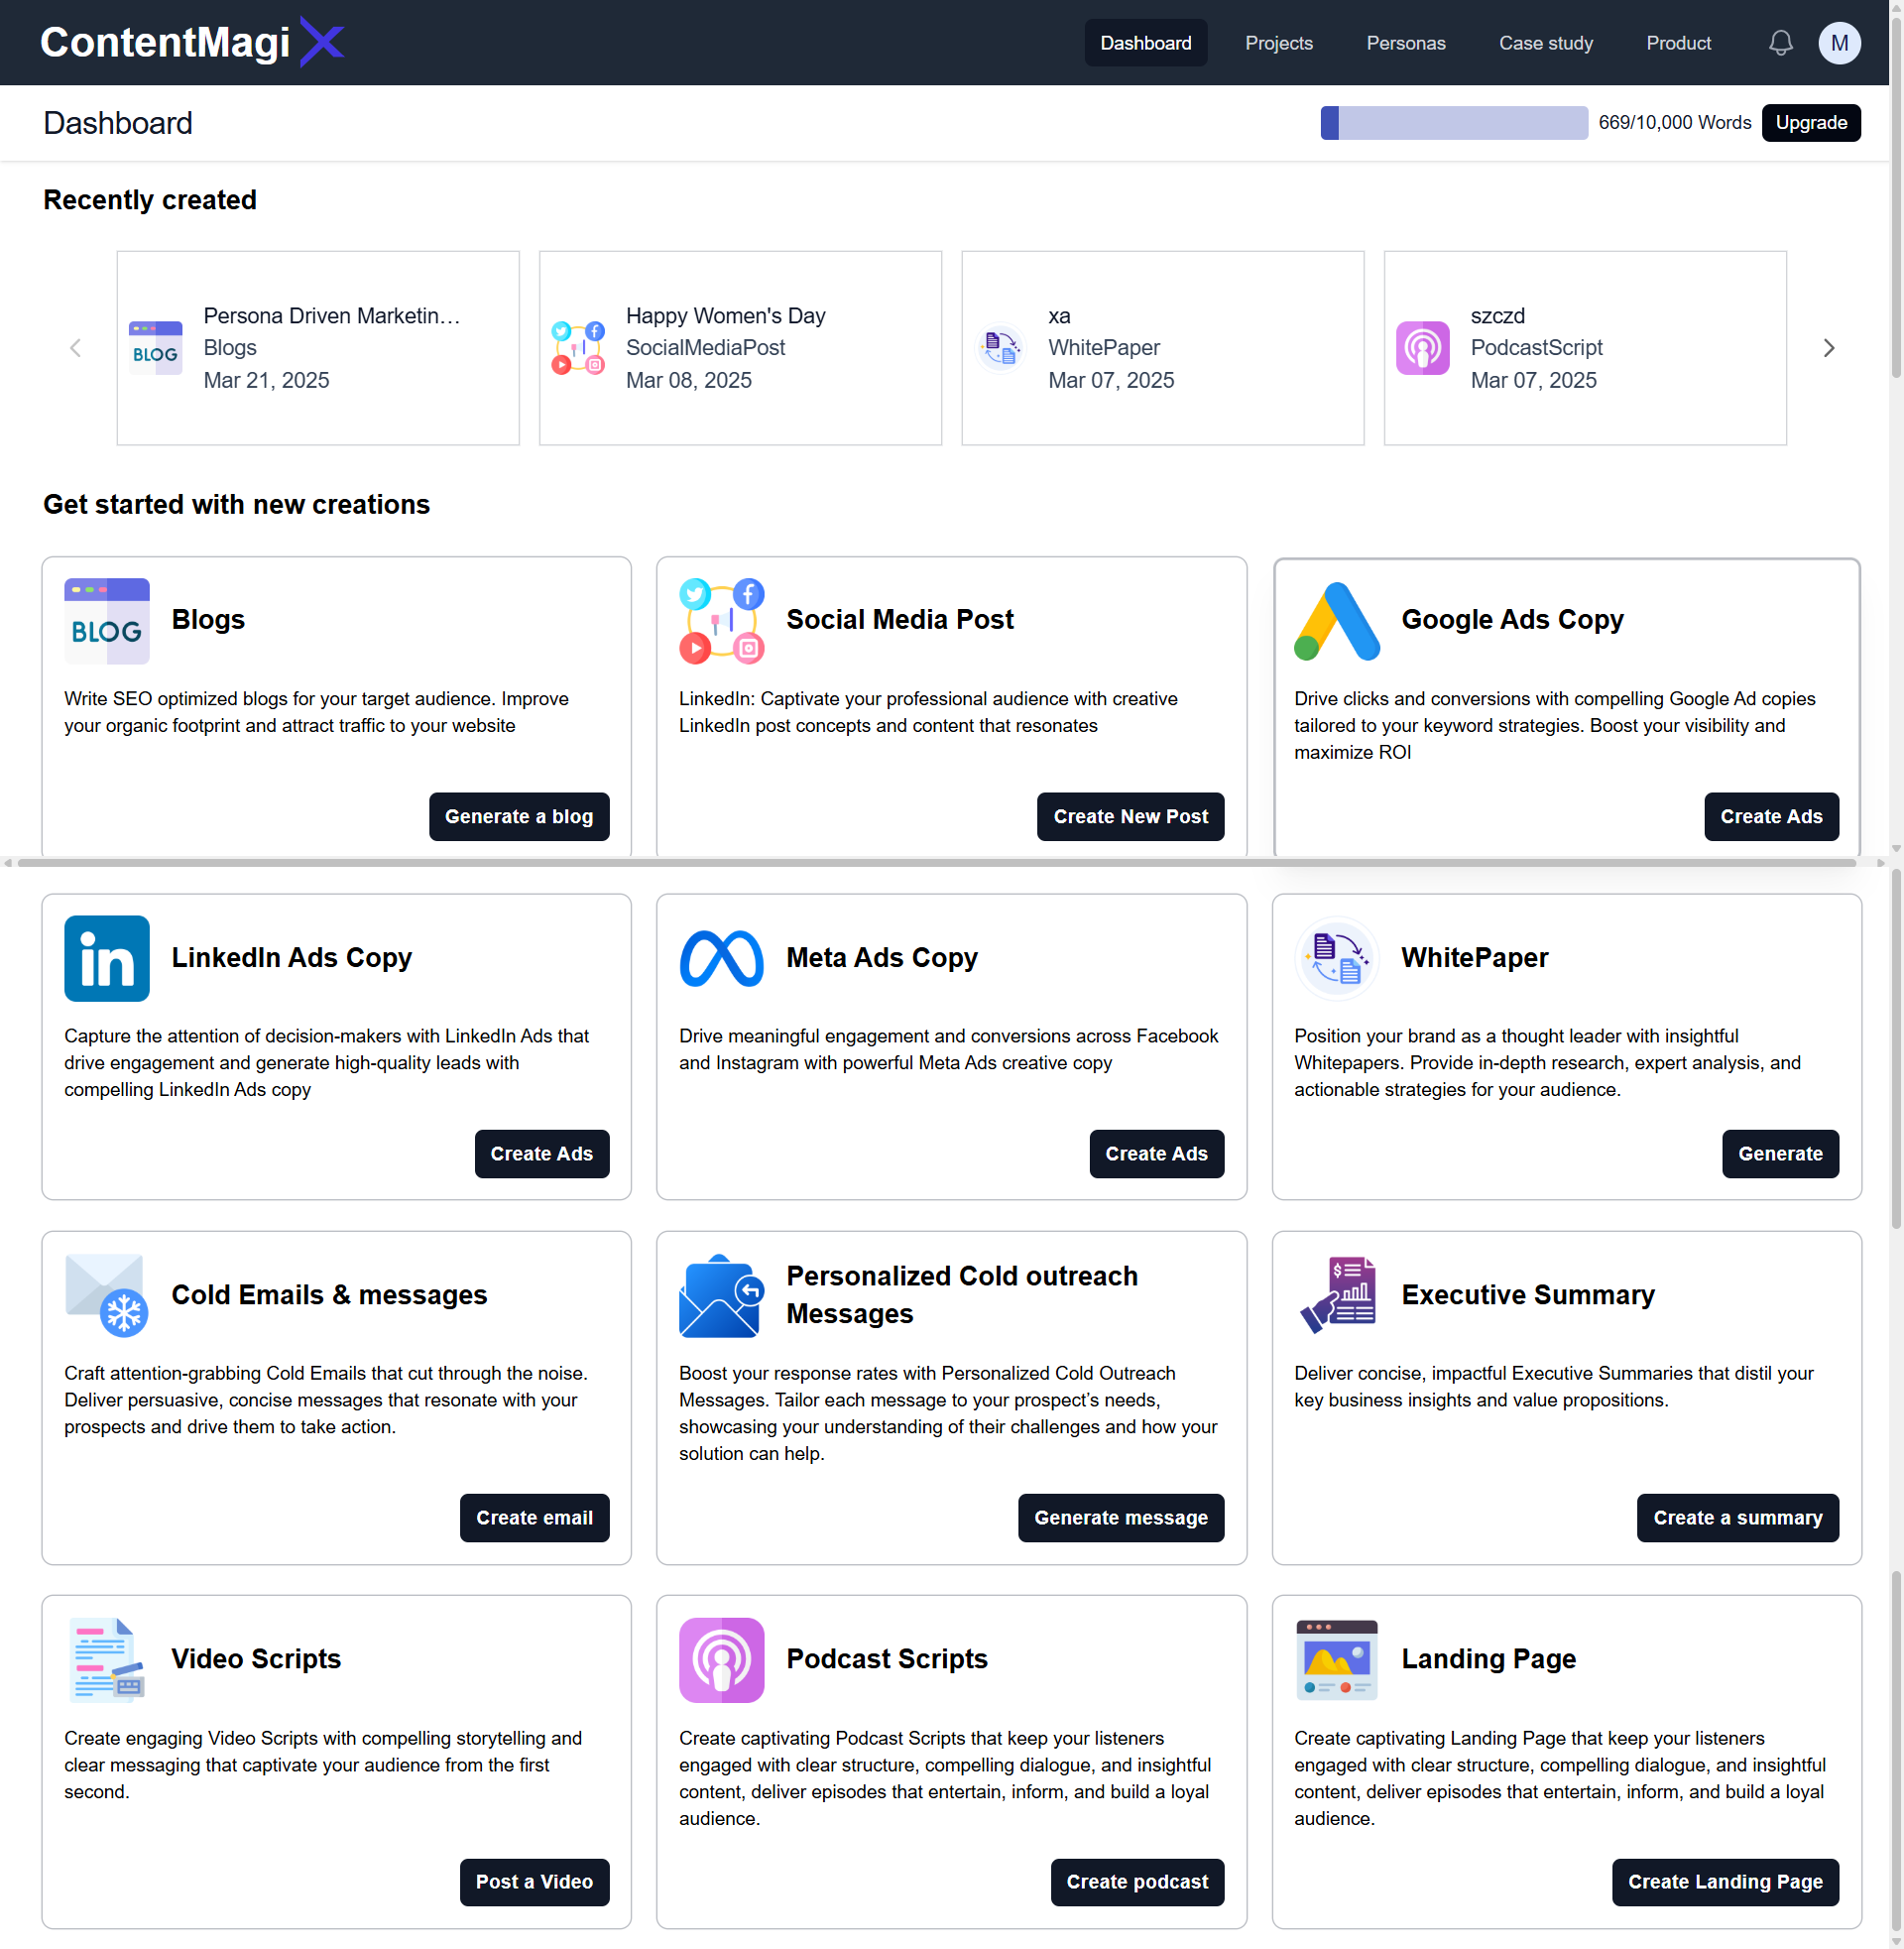The height and width of the screenshot is (1949, 1904).
Task: Click the Meta Ads Copy logo icon
Action: [721, 958]
